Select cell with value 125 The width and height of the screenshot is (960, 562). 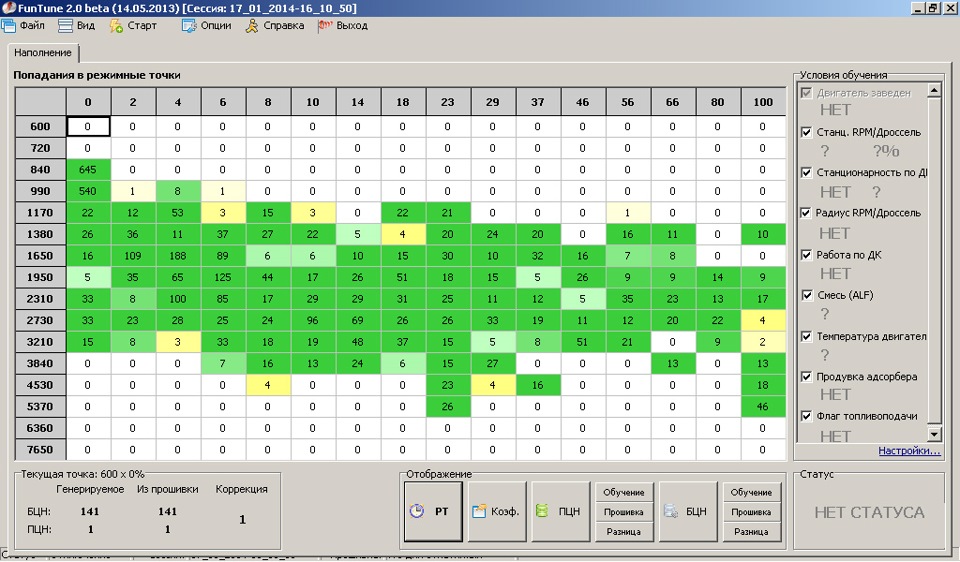click(x=222, y=277)
